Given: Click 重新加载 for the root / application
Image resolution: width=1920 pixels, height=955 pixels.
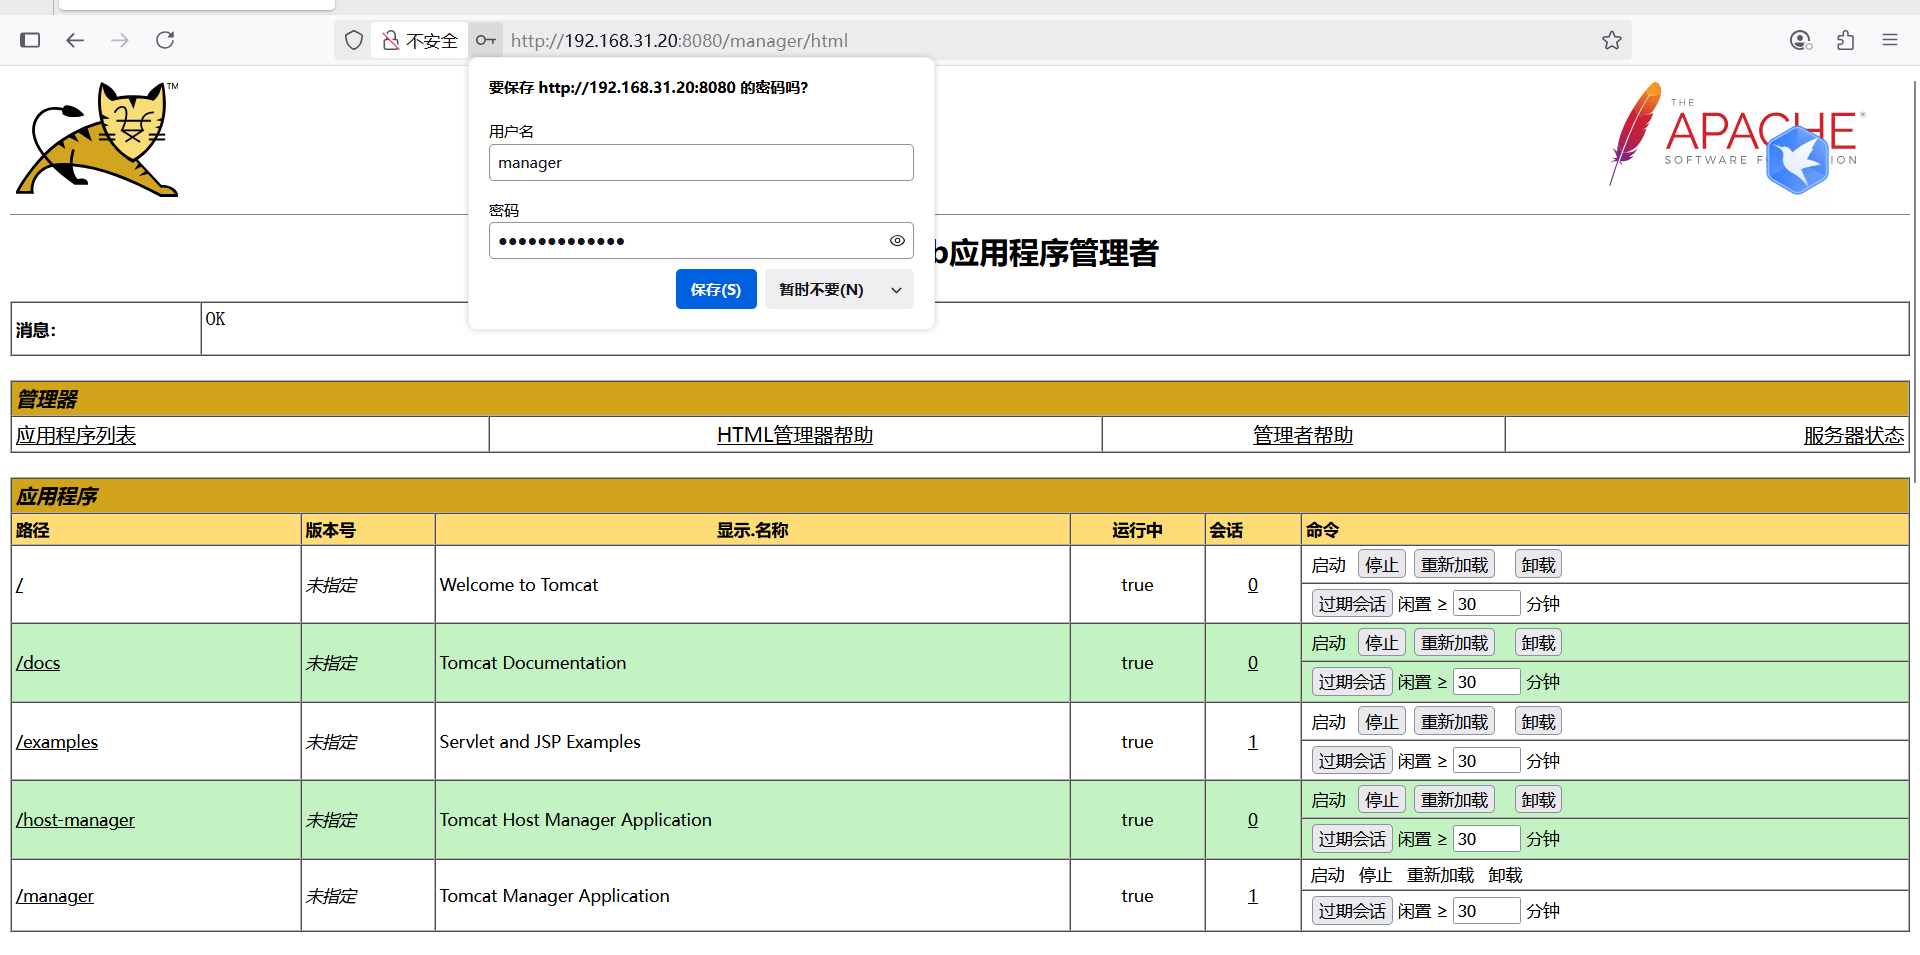Looking at the screenshot, I should pos(1455,565).
